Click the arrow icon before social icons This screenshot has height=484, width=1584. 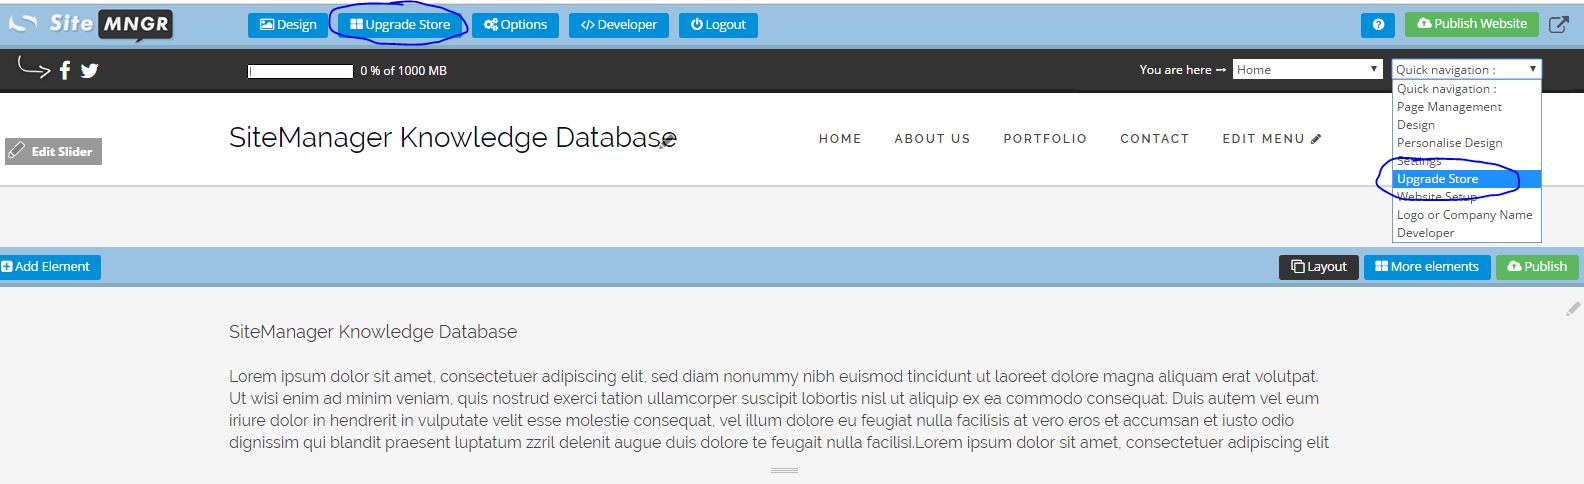point(34,67)
